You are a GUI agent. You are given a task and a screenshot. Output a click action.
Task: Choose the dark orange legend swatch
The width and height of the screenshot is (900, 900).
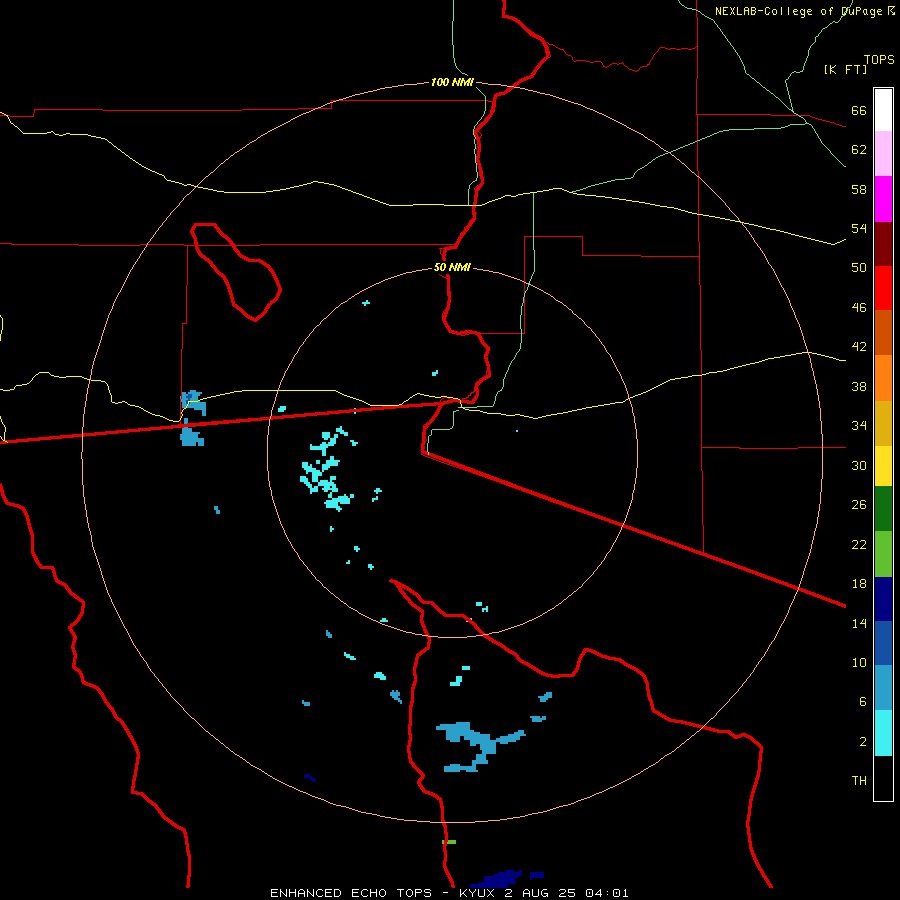(883, 333)
